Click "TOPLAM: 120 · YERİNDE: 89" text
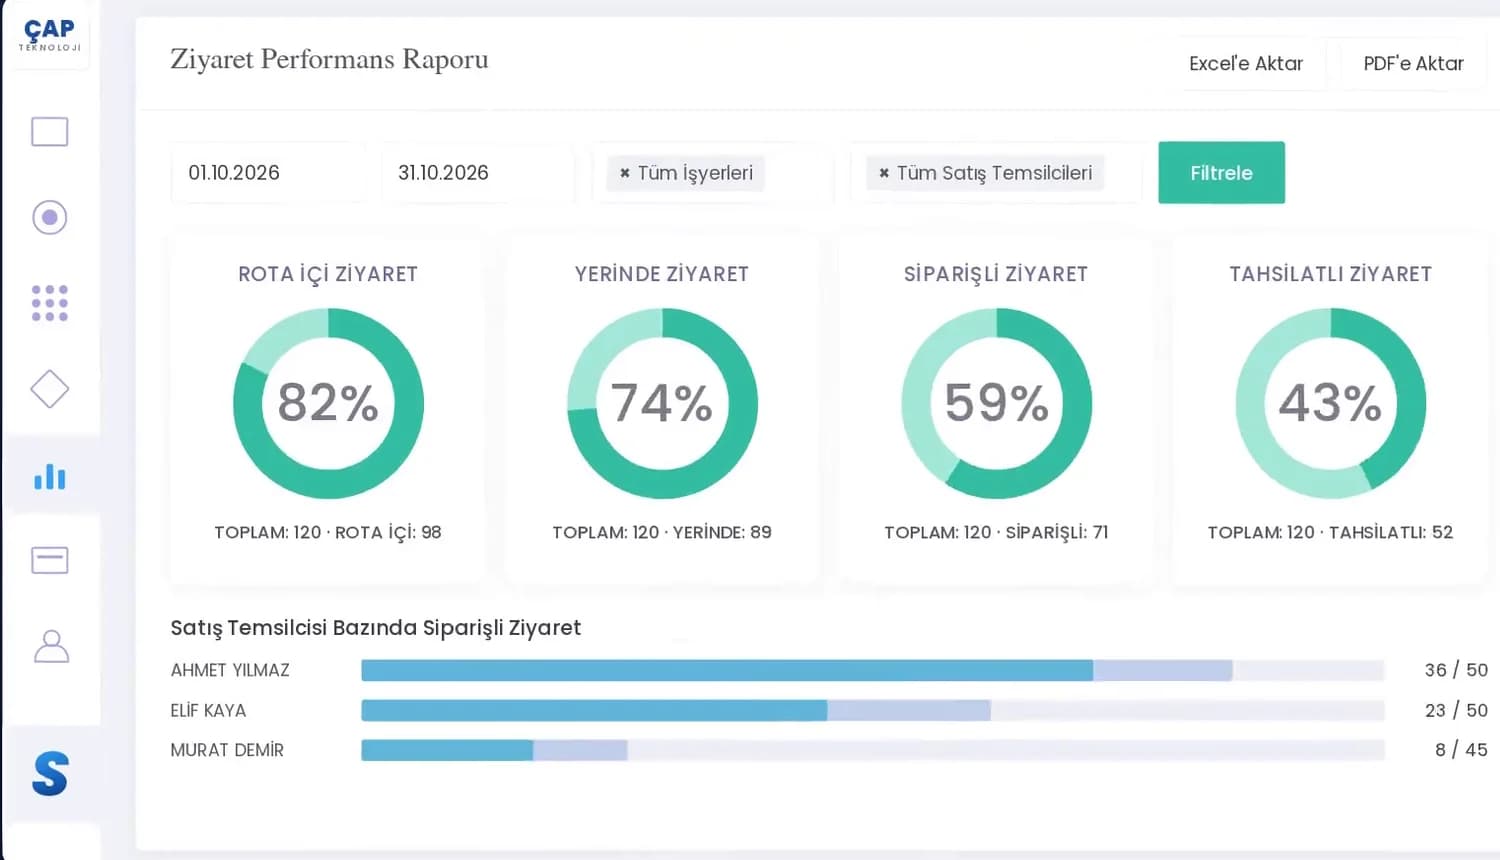 662,532
